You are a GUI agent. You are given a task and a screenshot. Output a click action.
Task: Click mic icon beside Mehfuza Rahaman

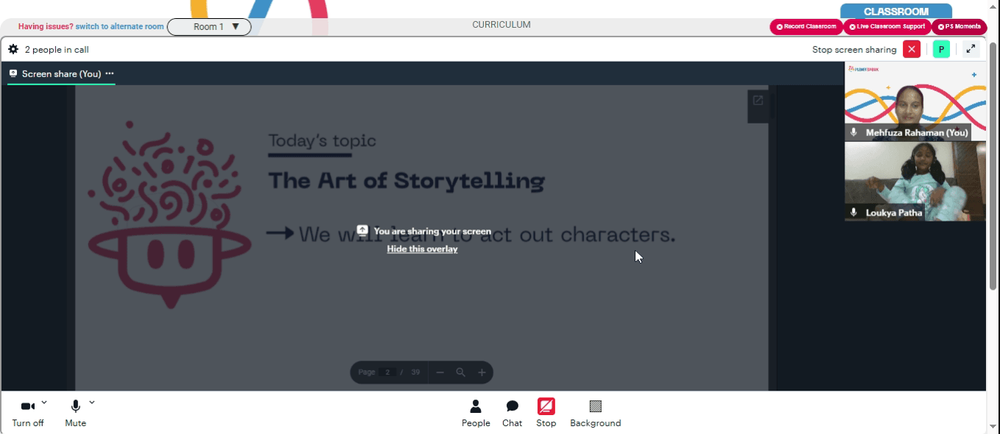[x=854, y=133]
